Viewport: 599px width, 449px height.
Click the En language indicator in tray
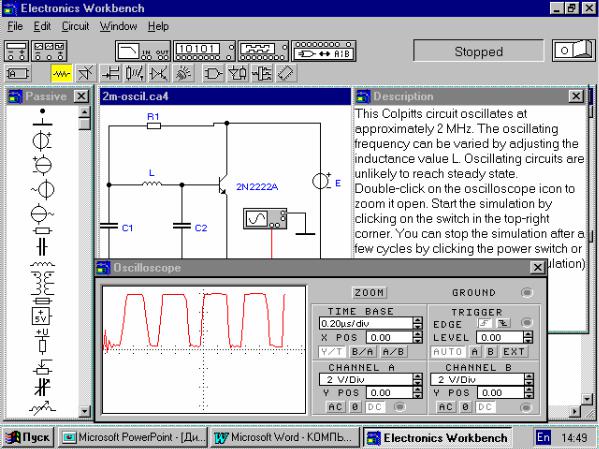pos(543,437)
